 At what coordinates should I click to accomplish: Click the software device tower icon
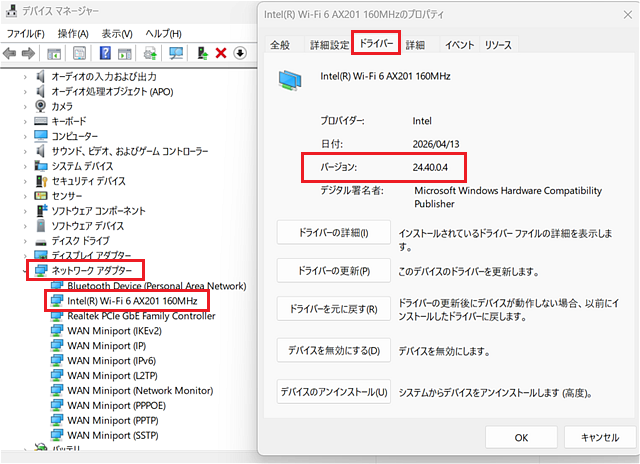[41, 225]
